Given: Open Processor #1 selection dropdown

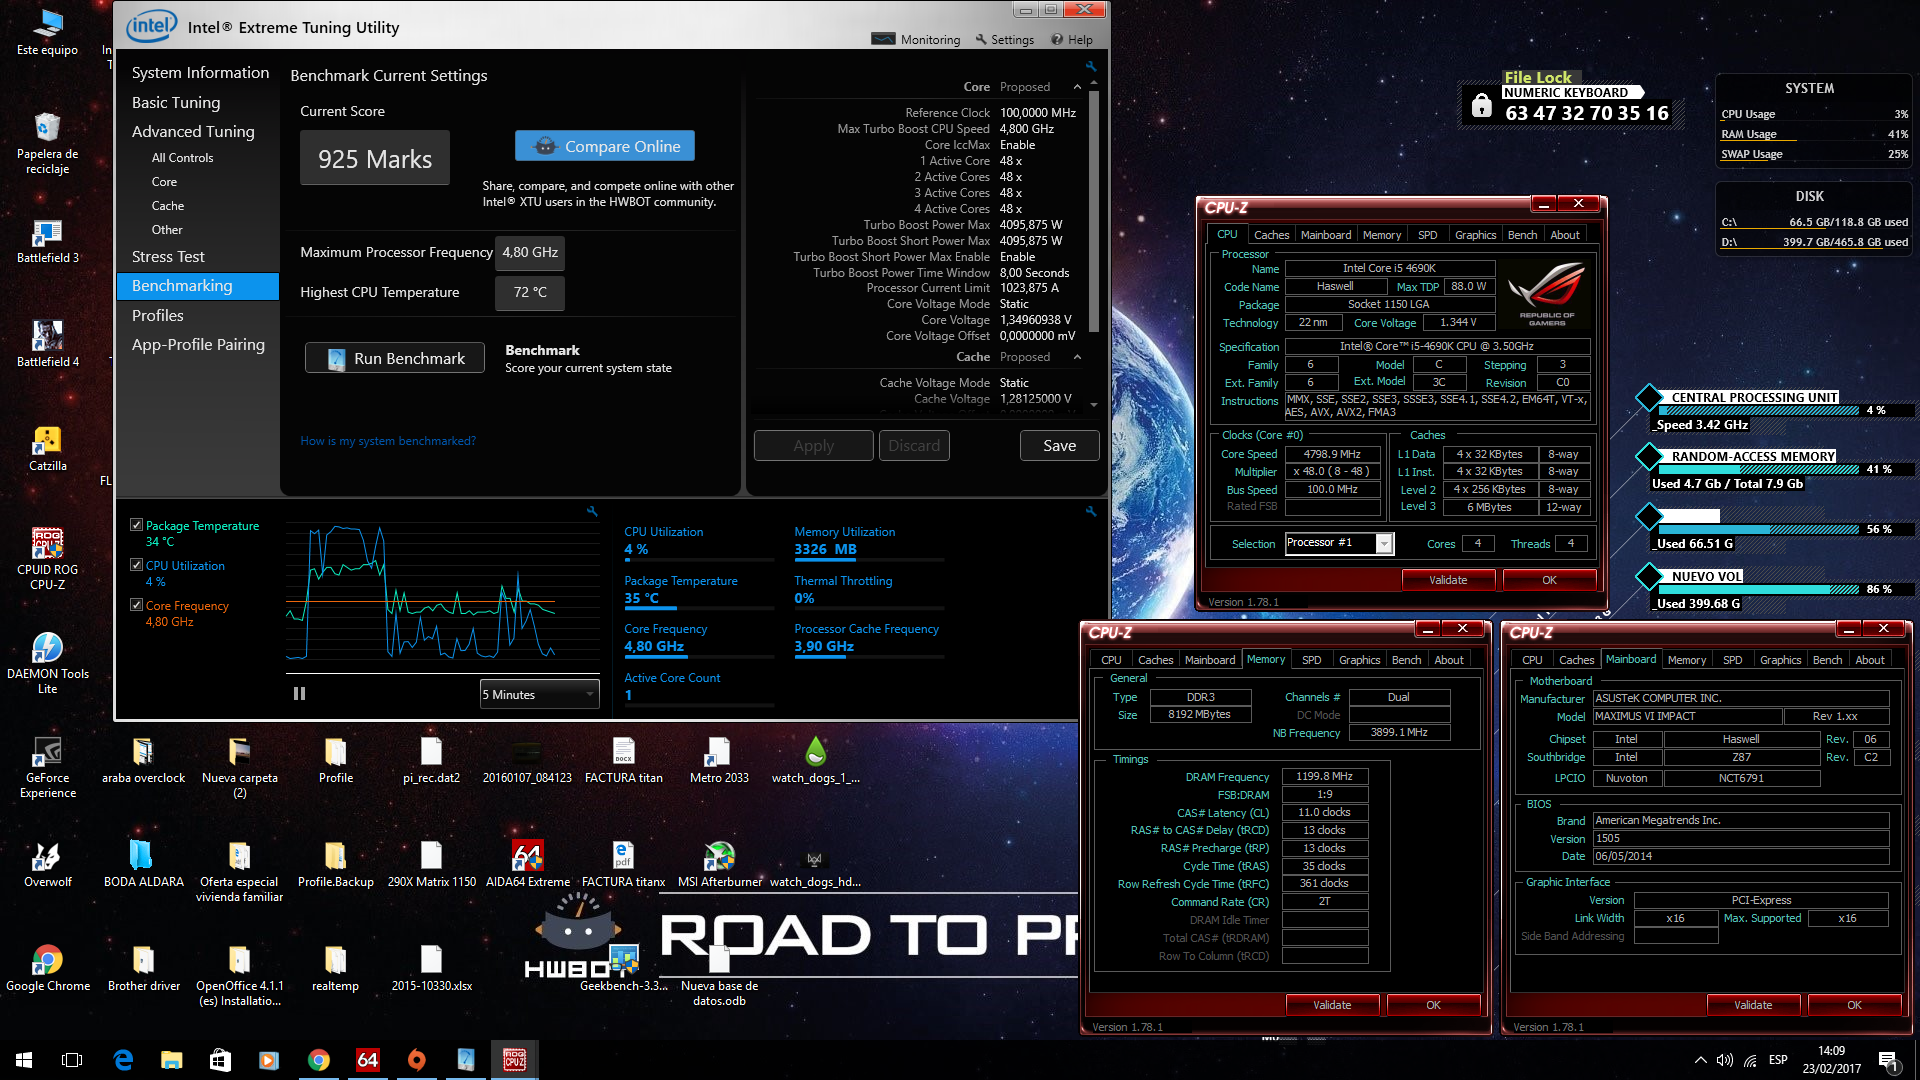Looking at the screenshot, I should click(1339, 543).
